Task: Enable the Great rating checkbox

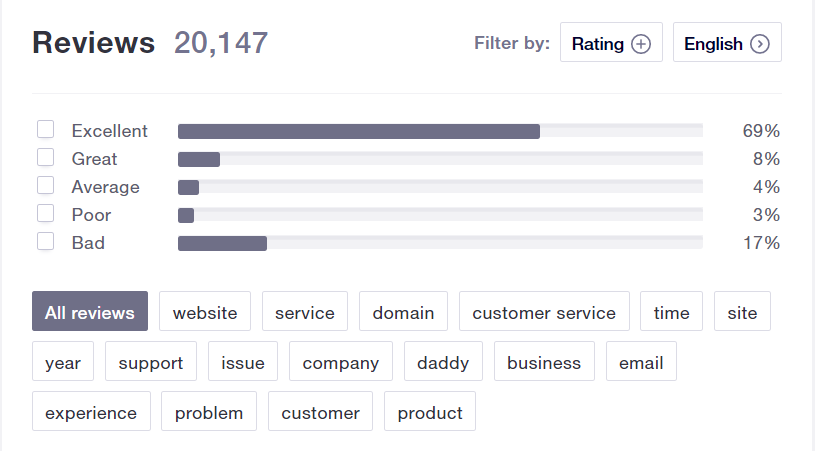Action: [x=45, y=157]
